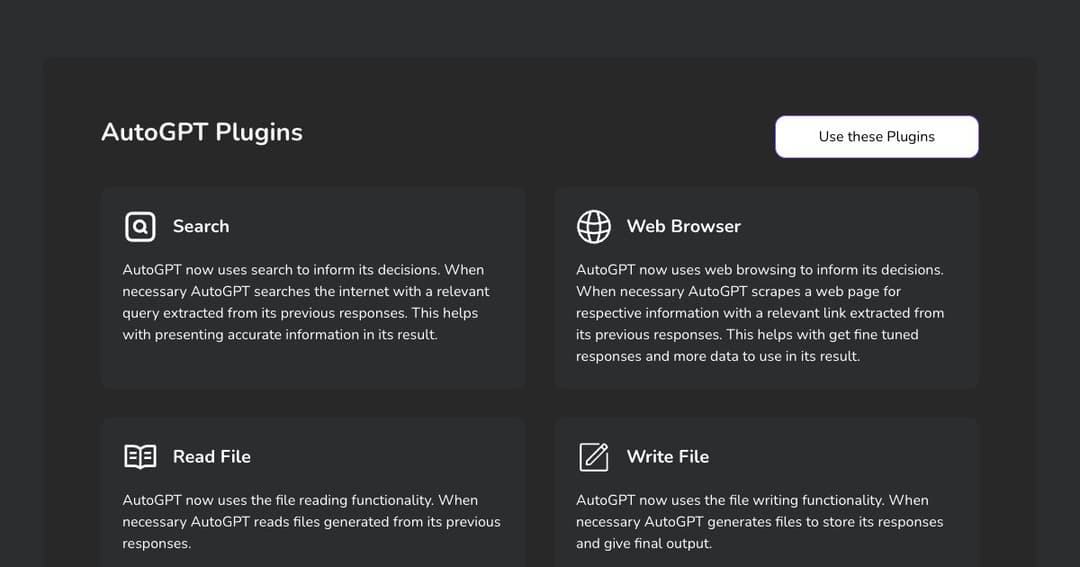Screen dimensions: 1080x567
Task: Click the Read File plugin title
Action: [211, 457]
